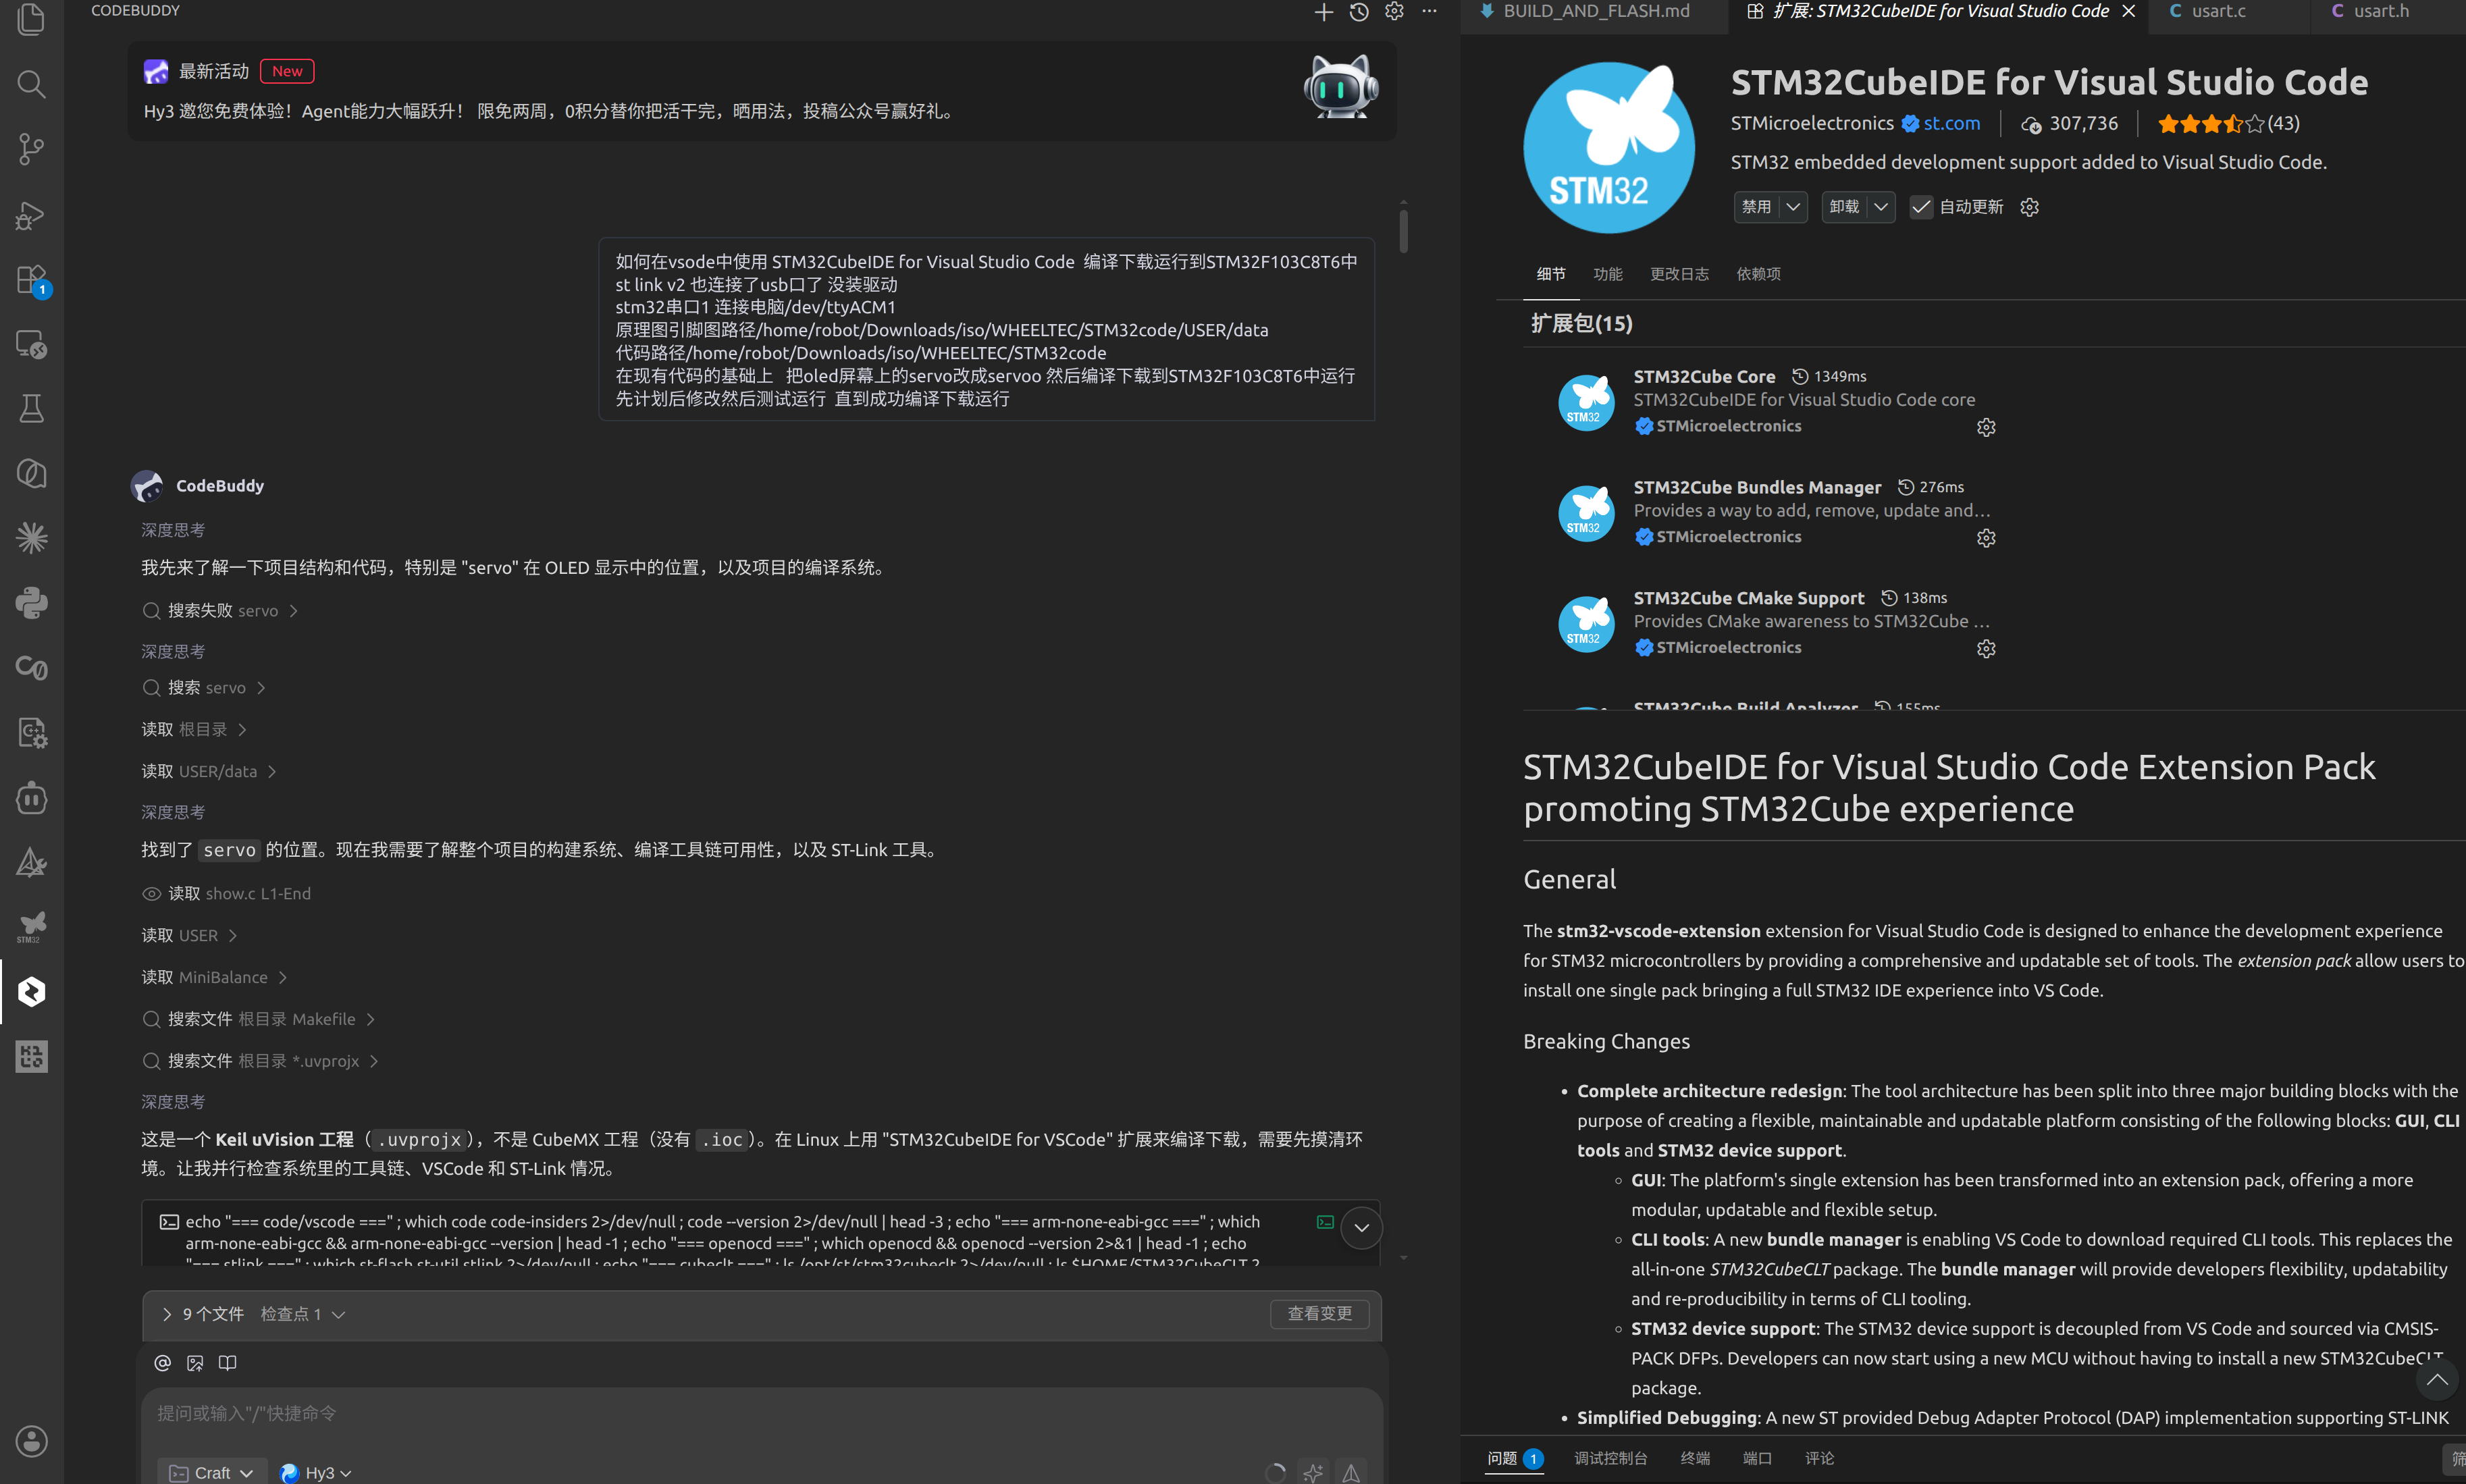Open the Source Control view
Screen dimensions: 2466x1484
pyautogui.click(x=31, y=149)
